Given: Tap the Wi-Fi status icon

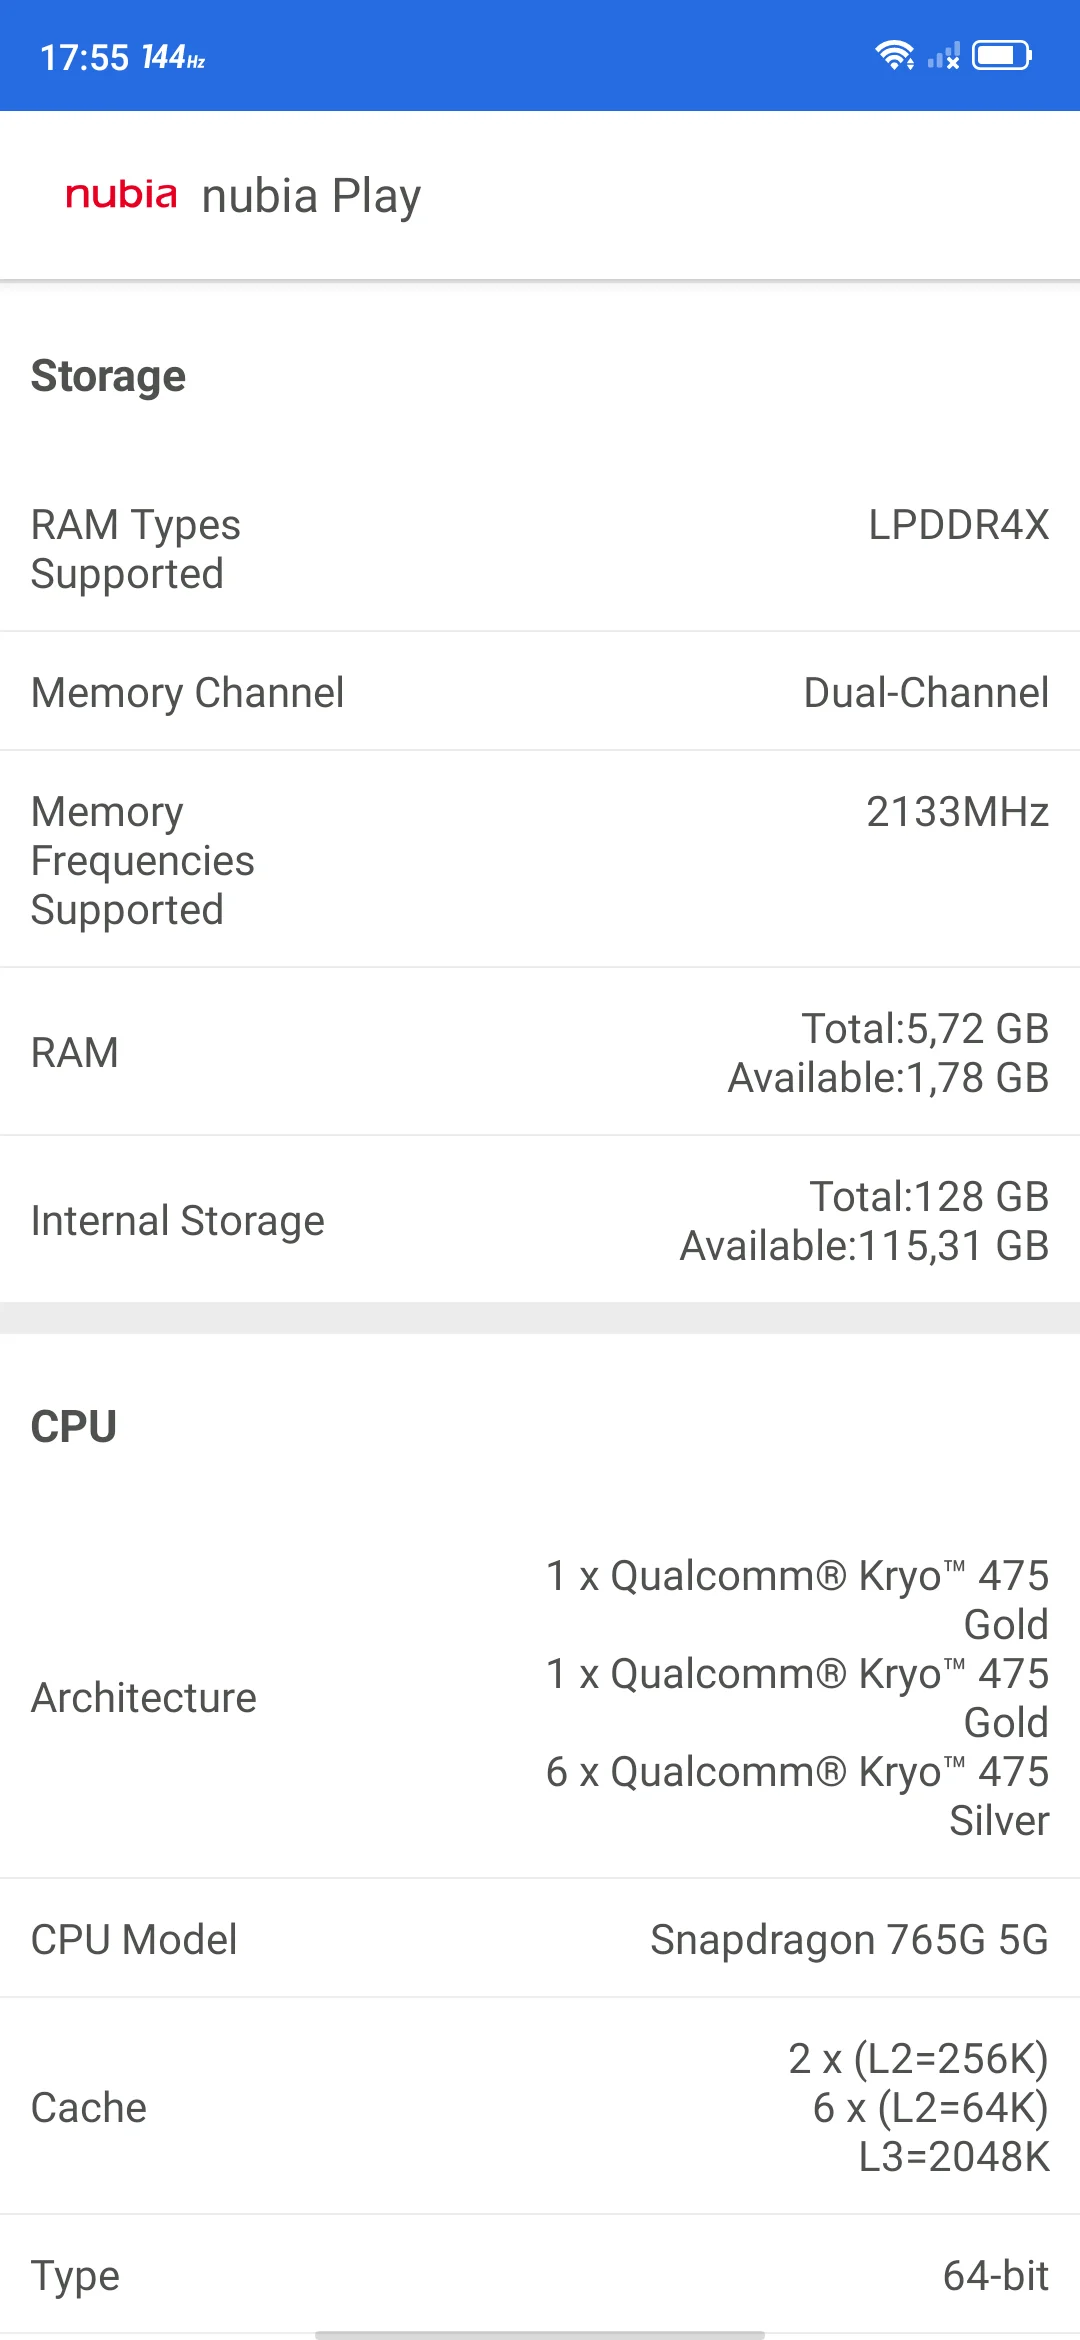Looking at the screenshot, I should tap(894, 55).
